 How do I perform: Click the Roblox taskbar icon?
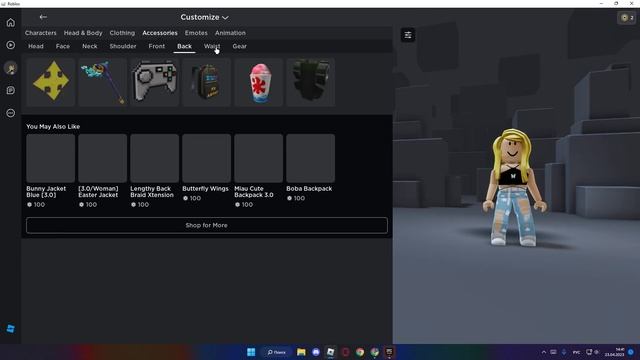(x=331, y=352)
